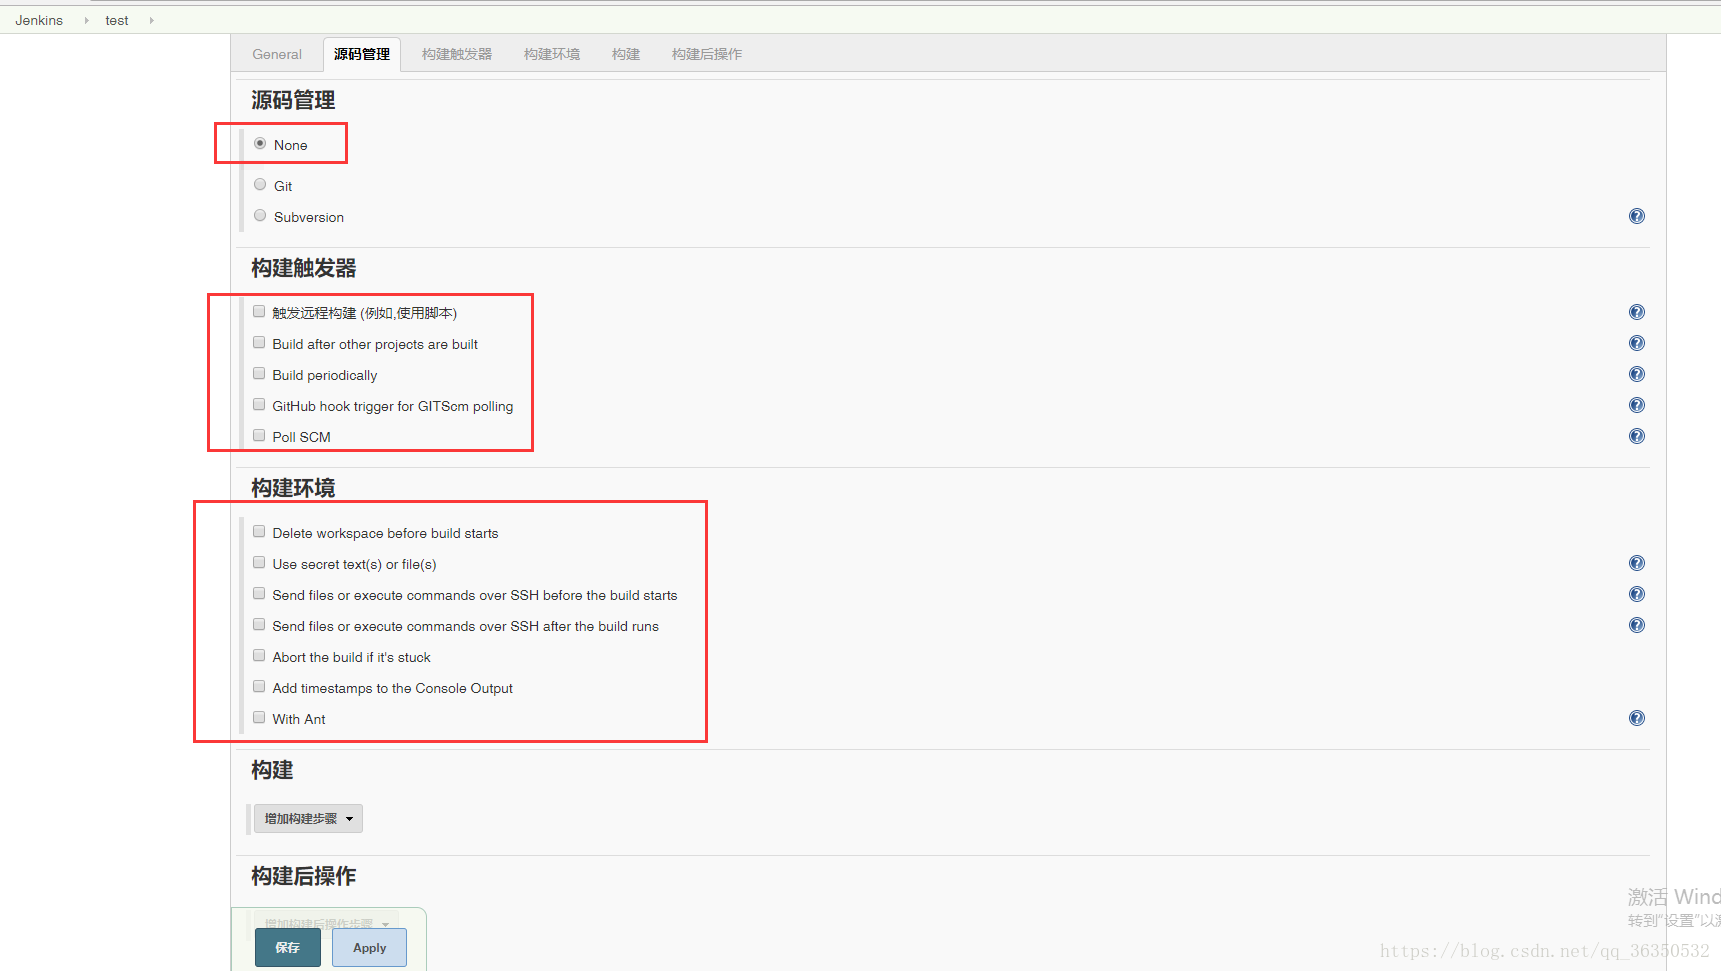Choose Subversion as source control
Viewport: 1721px width, 971px height.
[260, 216]
